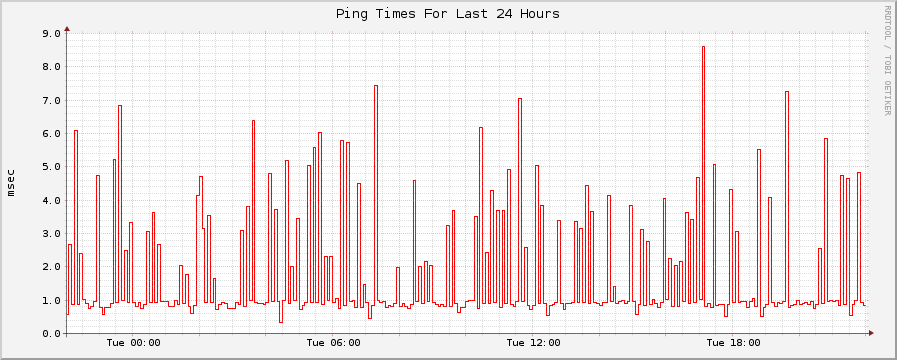This screenshot has width=897, height=360.
Task: Click the 0.0 y-axis value
Action: pyautogui.click(x=51, y=333)
